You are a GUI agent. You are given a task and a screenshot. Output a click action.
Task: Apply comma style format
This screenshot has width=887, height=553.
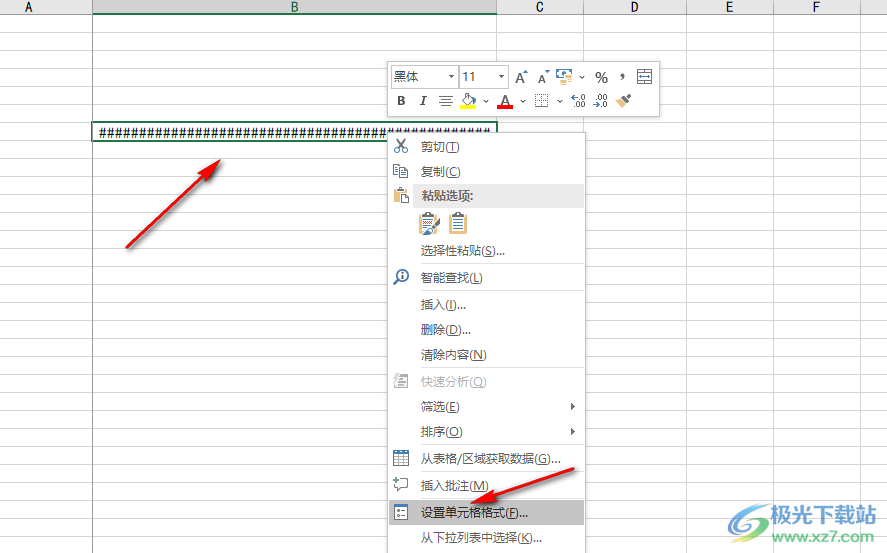622,77
